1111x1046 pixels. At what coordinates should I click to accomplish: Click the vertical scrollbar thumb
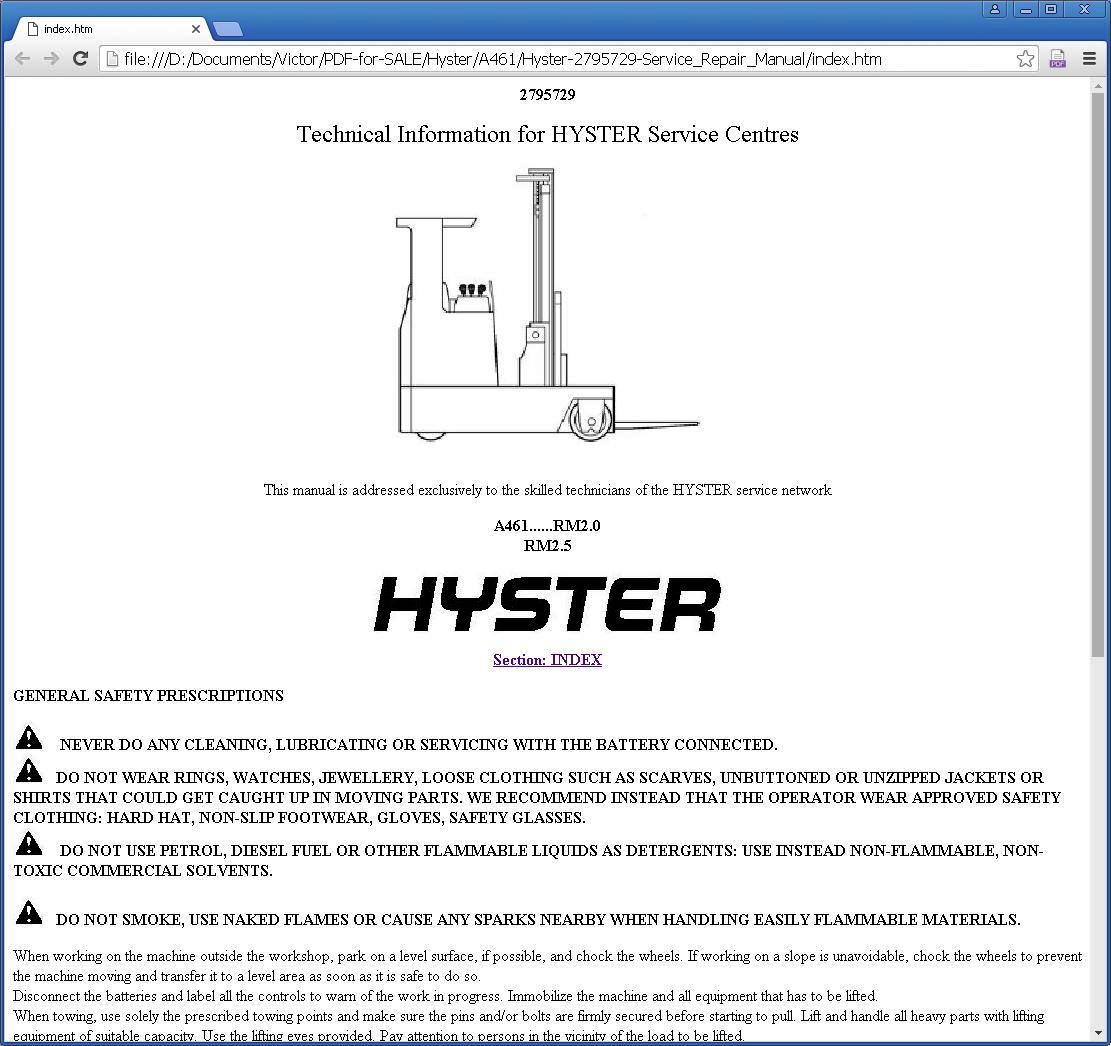[x=1098, y=374]
